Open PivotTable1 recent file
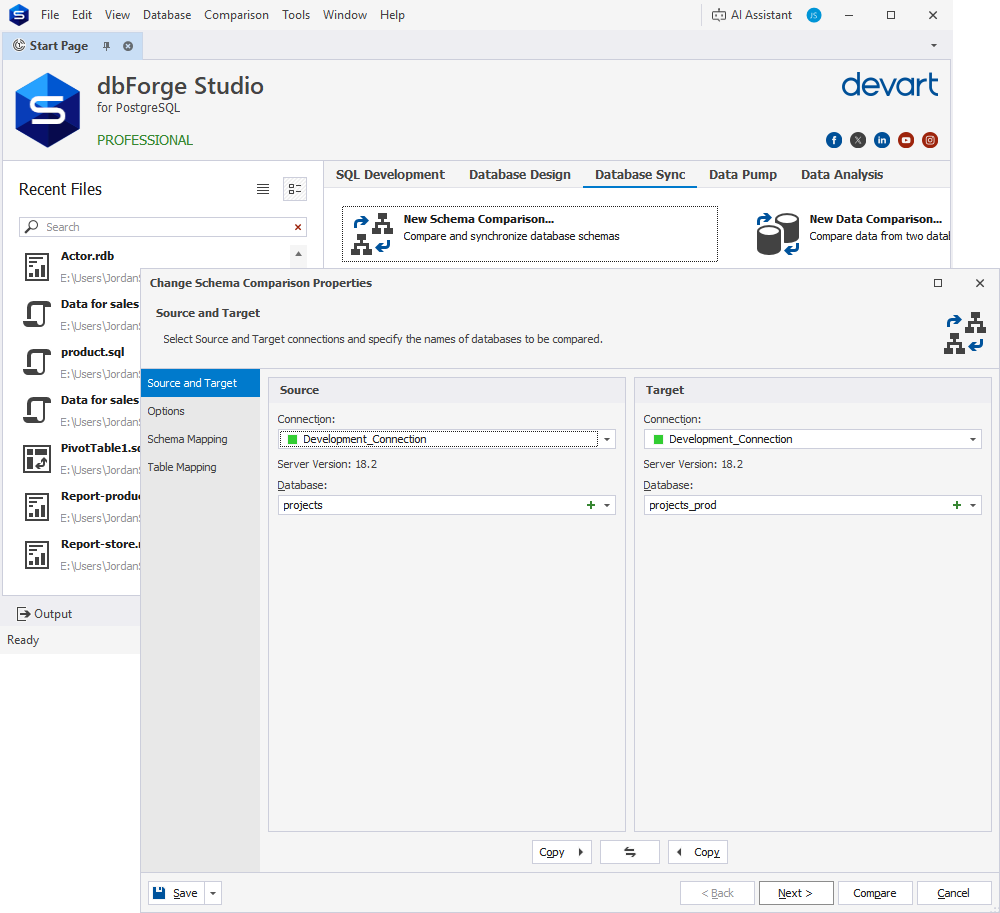 pyautogui.click(x=82, y=458)
